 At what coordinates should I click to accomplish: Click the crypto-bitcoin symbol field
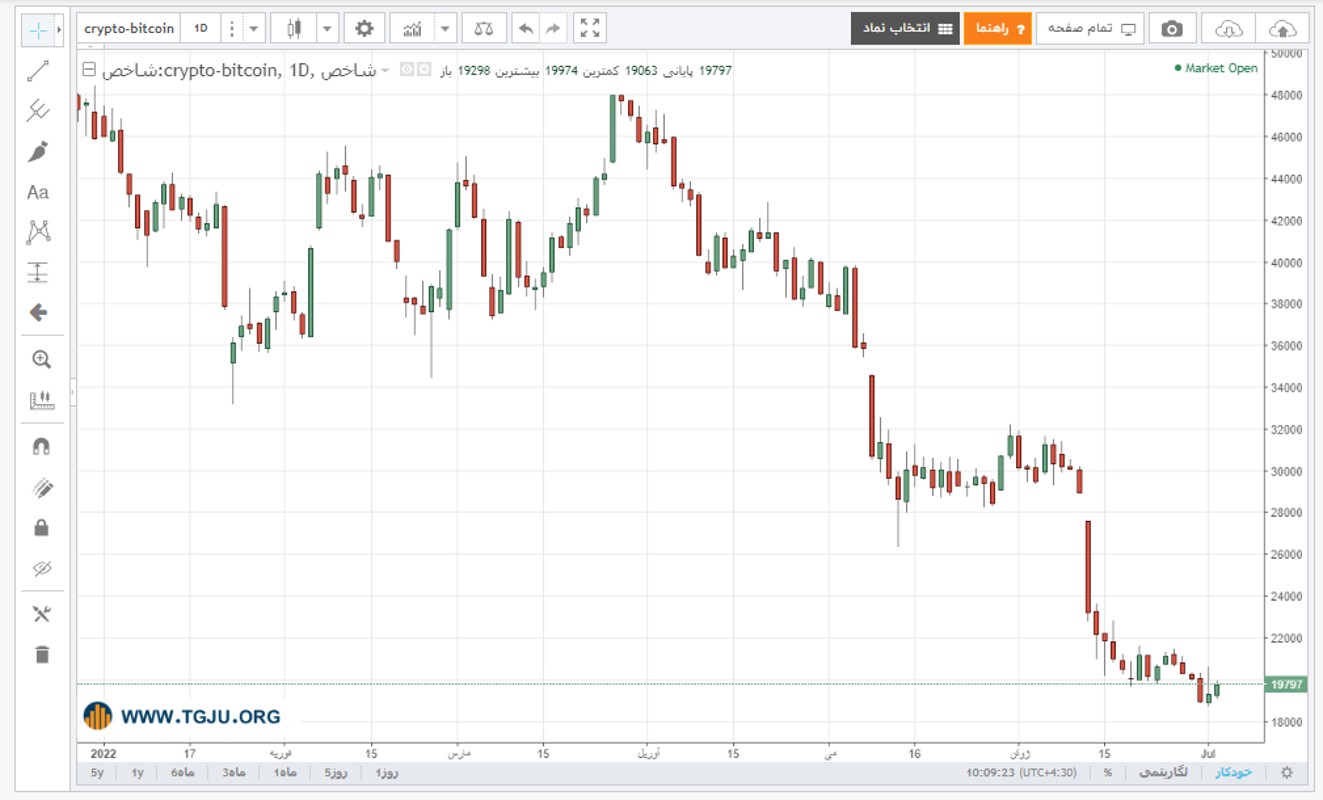click(x=129, y=28)
